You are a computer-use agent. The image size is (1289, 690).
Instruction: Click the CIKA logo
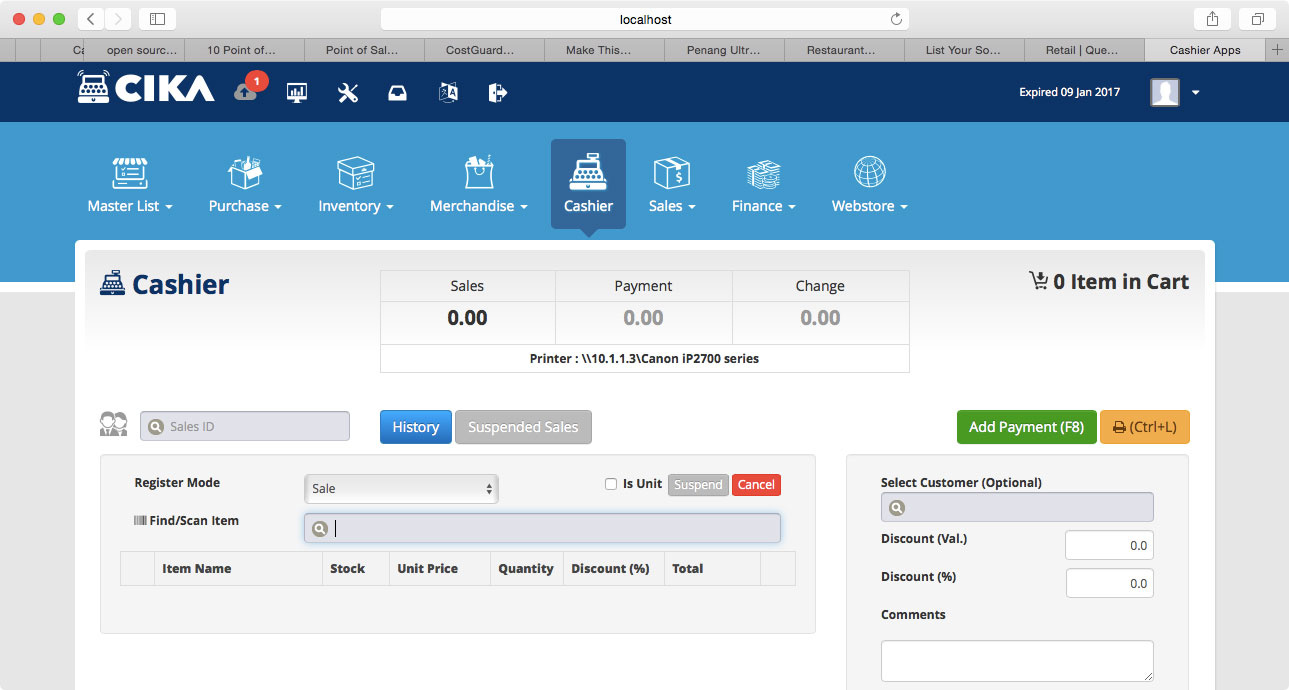(146, 88)
